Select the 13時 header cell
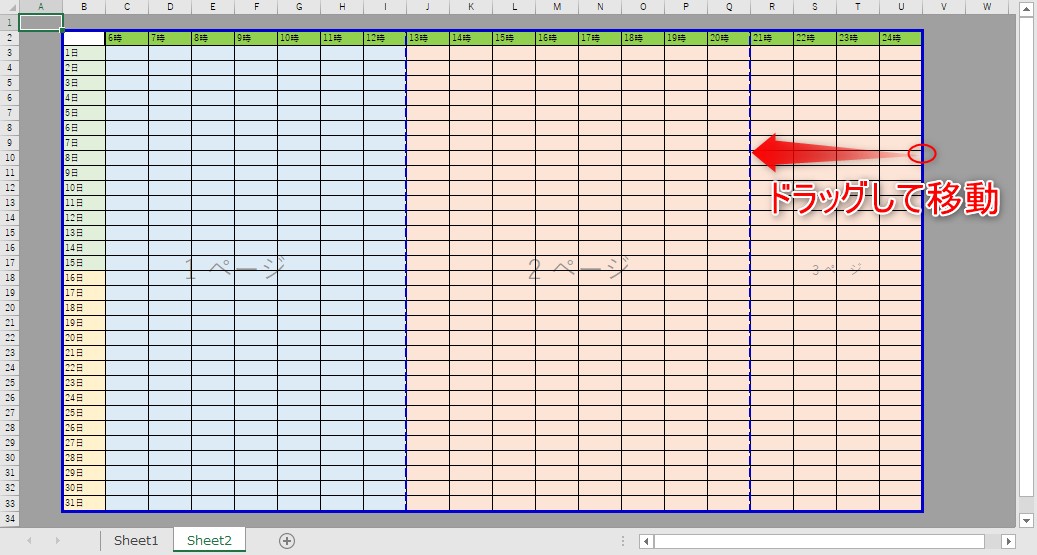The height and width of the screenshot is (555, 1037). click(x=427, y=38)
